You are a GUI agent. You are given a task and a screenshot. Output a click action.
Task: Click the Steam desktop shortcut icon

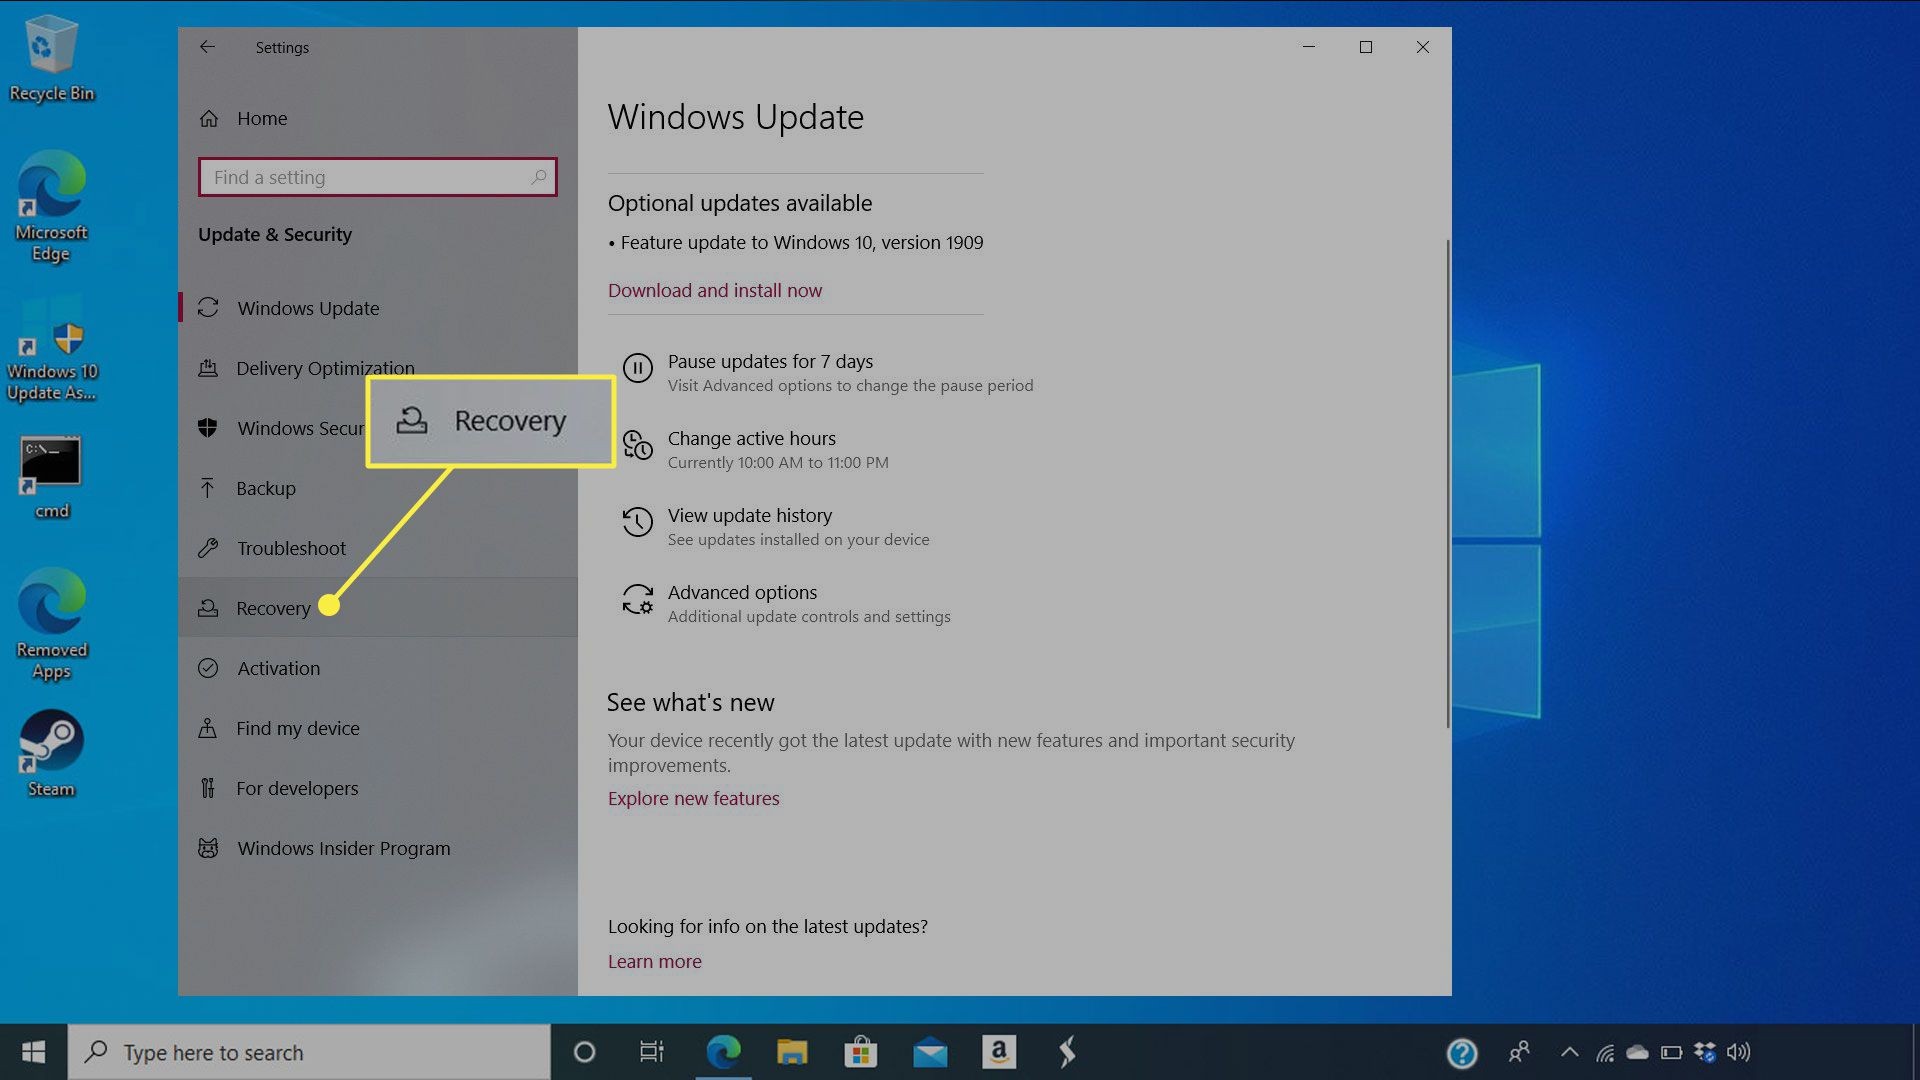tap(51, 742)
